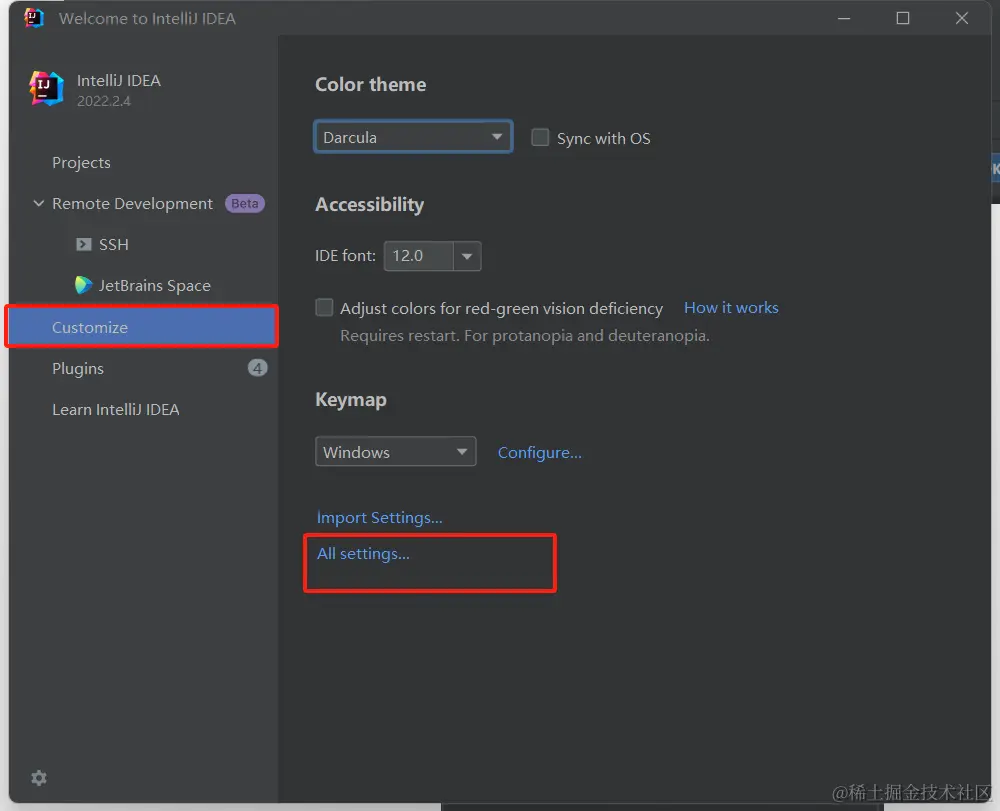Open the SSH remote development icon
The image size is (1000, 811).
[84, 244]
